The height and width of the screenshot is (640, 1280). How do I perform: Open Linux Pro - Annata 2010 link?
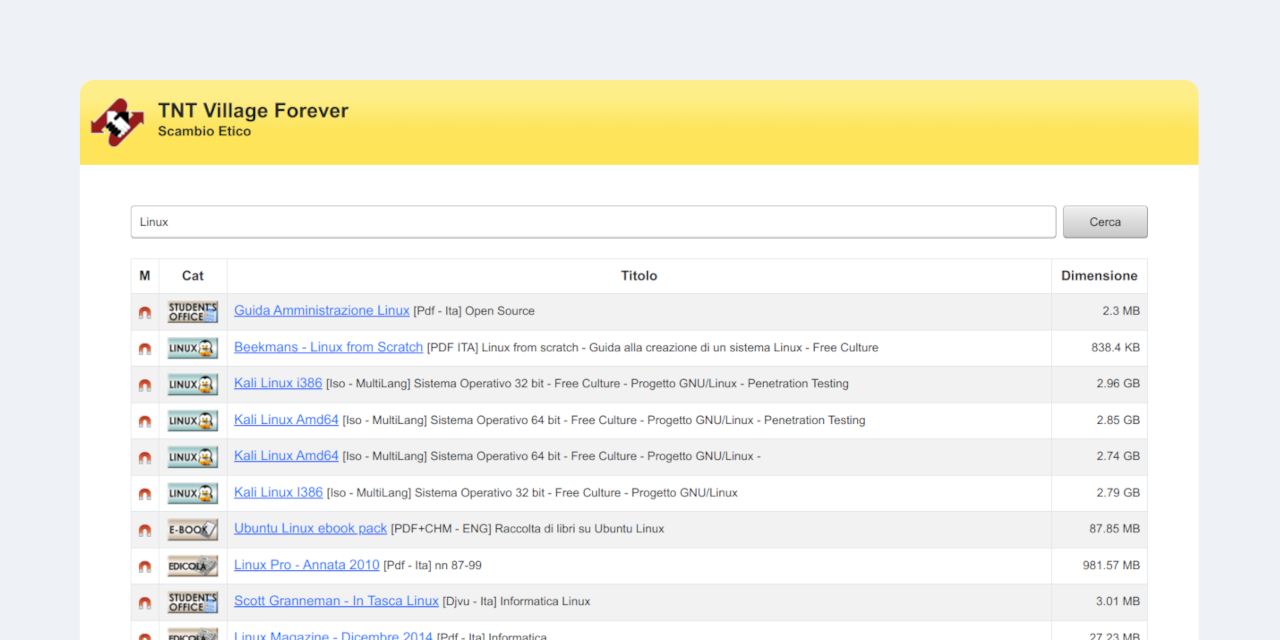[x=306, y=565]
